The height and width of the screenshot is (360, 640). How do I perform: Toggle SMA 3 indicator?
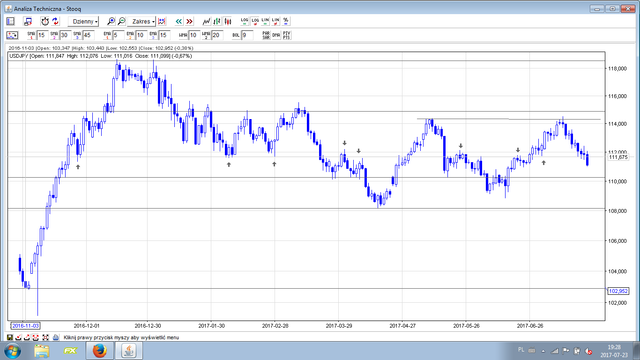click(x=77, y=36)
